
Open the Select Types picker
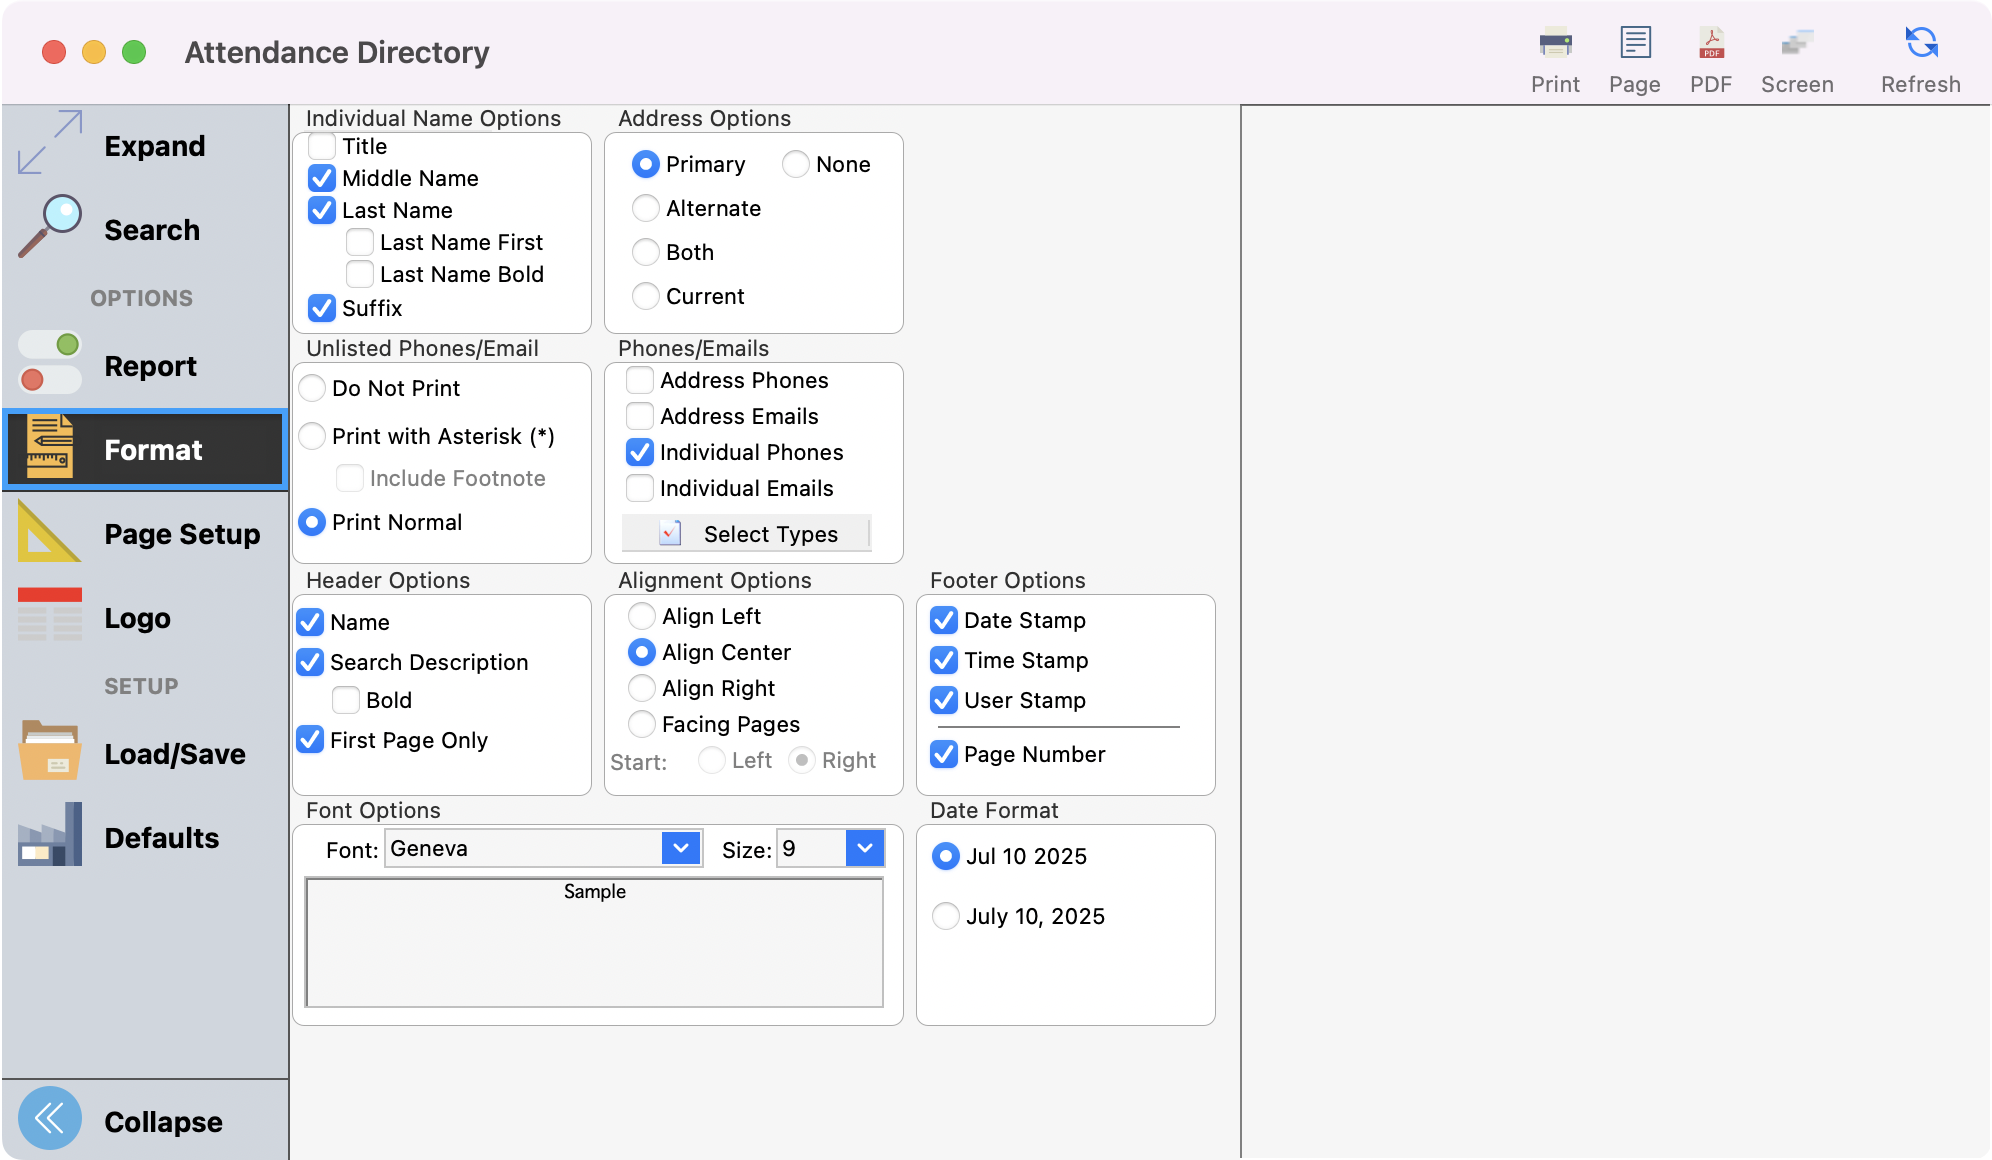point(746,533)
